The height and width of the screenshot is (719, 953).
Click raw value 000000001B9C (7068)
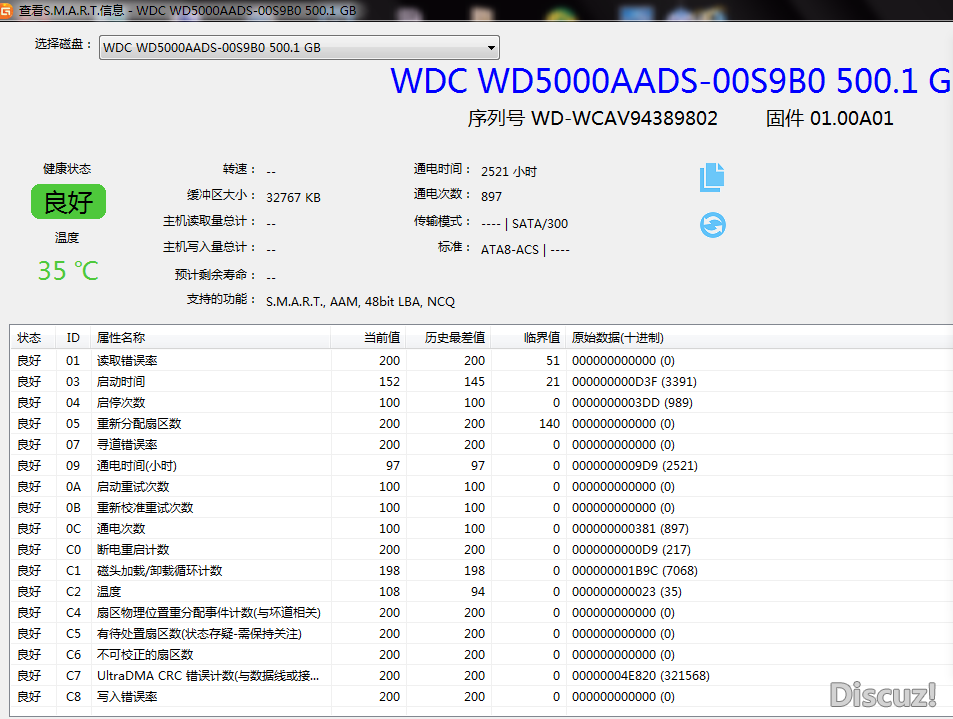[635, 570]
